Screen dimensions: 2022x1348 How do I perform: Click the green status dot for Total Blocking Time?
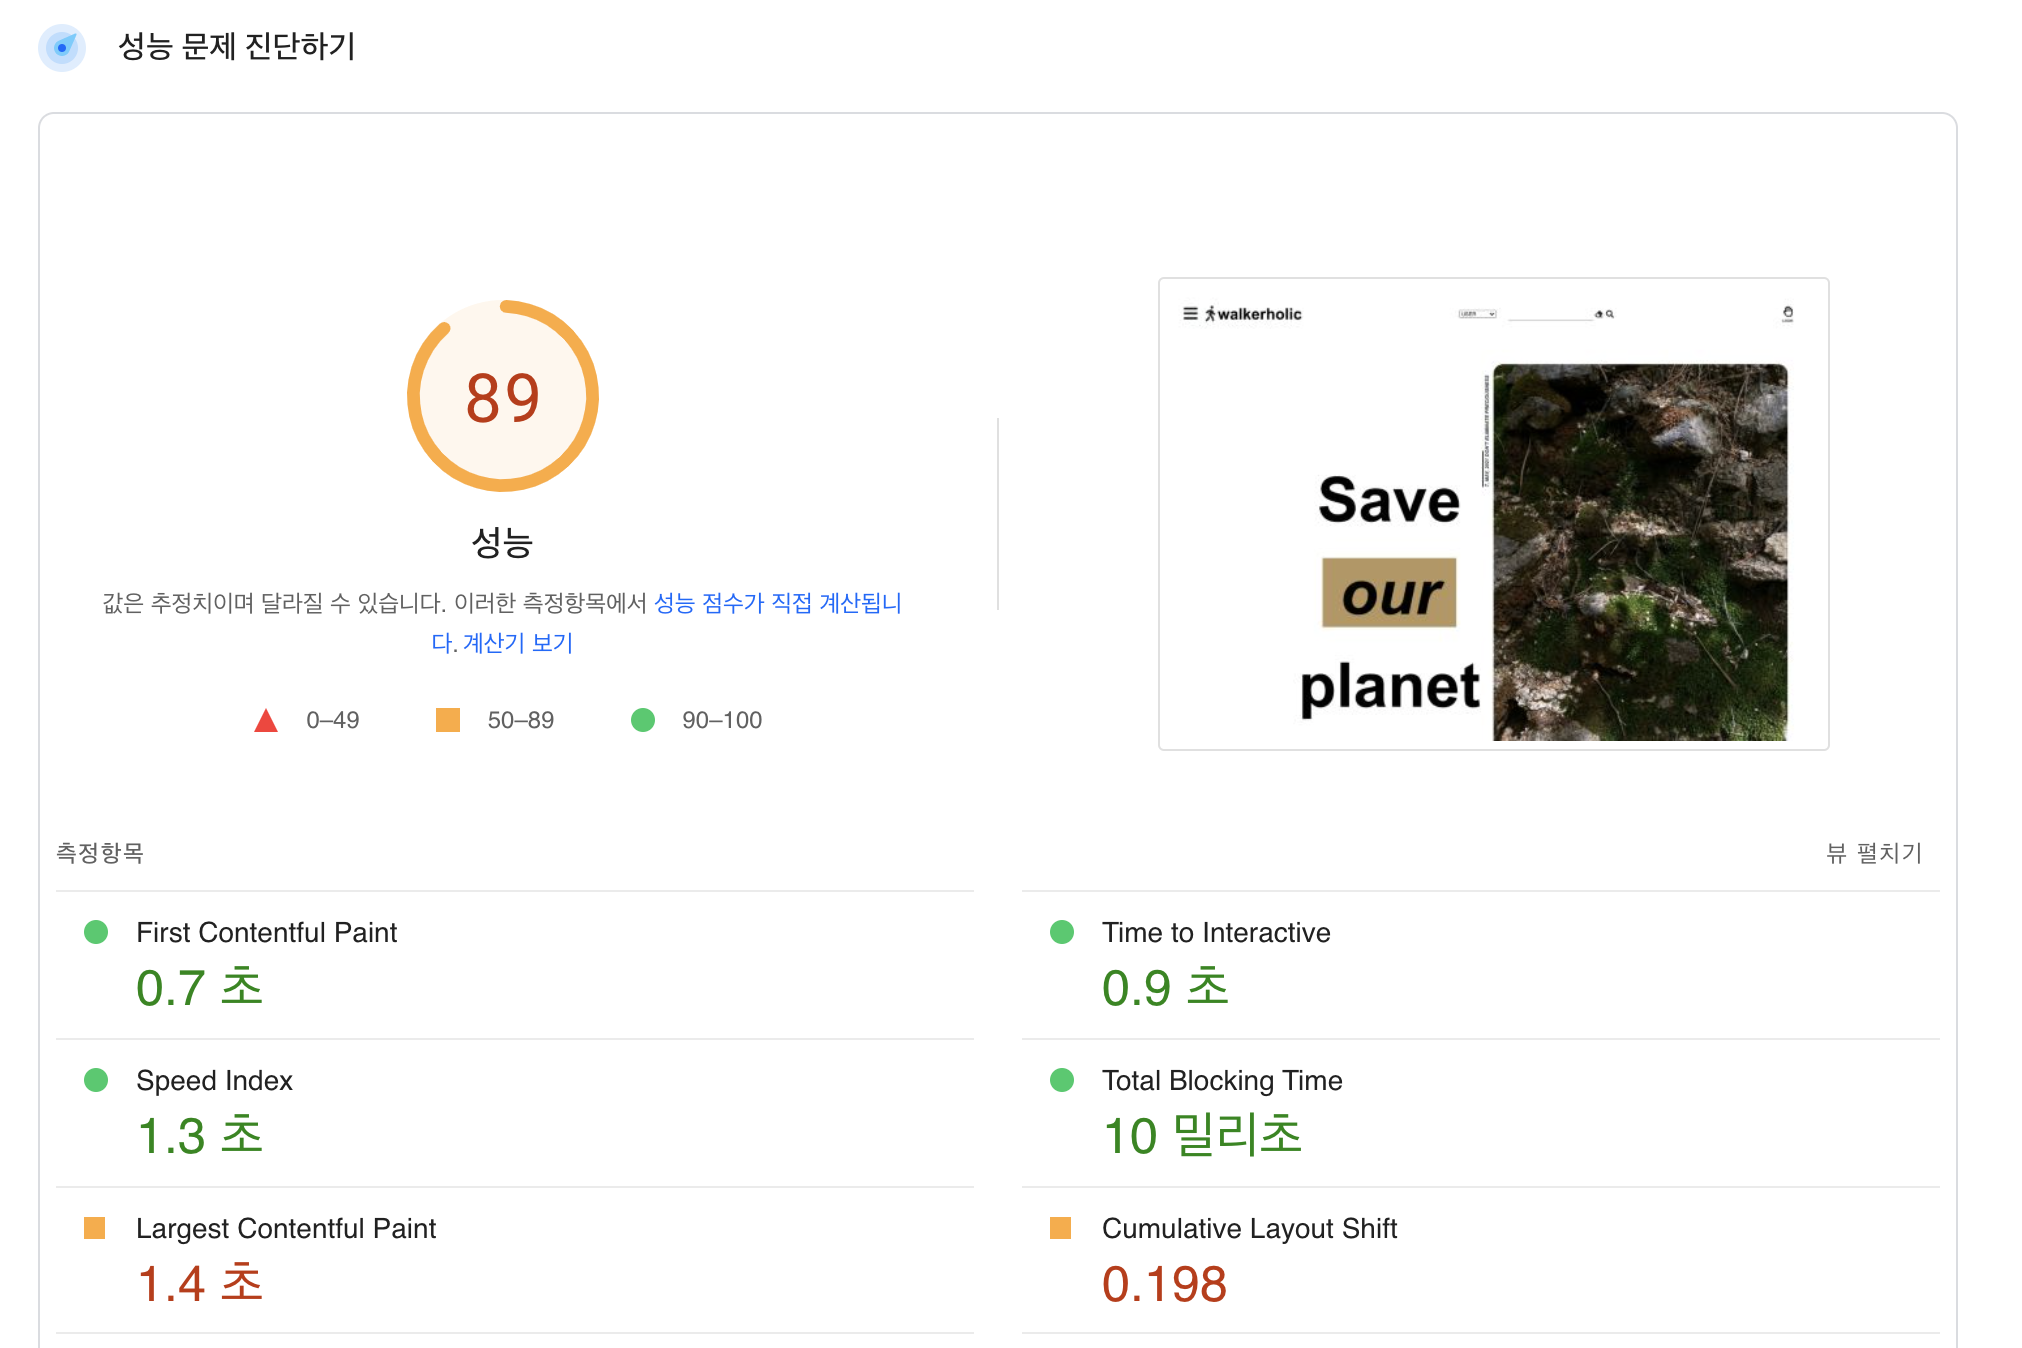(x=1062, y=1080)
